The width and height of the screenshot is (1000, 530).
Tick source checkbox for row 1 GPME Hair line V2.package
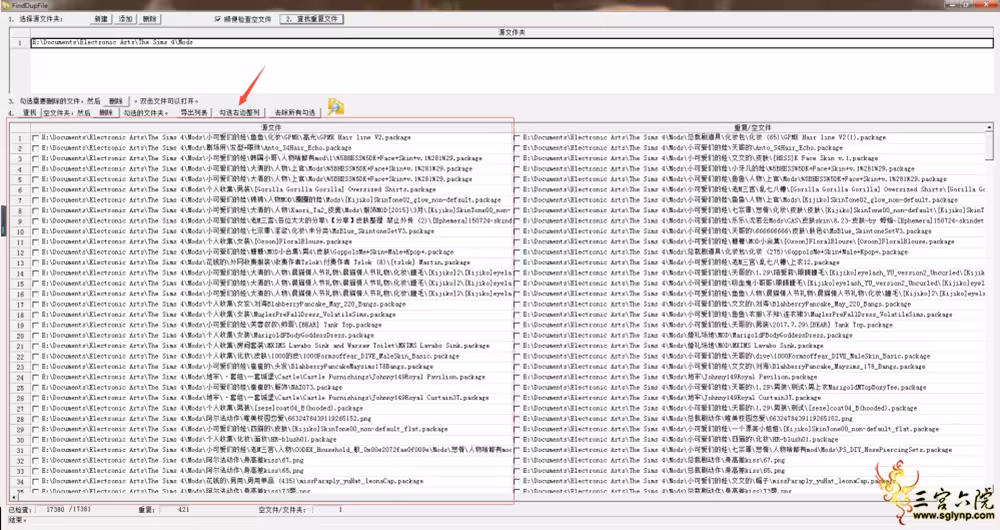point(36,137)
